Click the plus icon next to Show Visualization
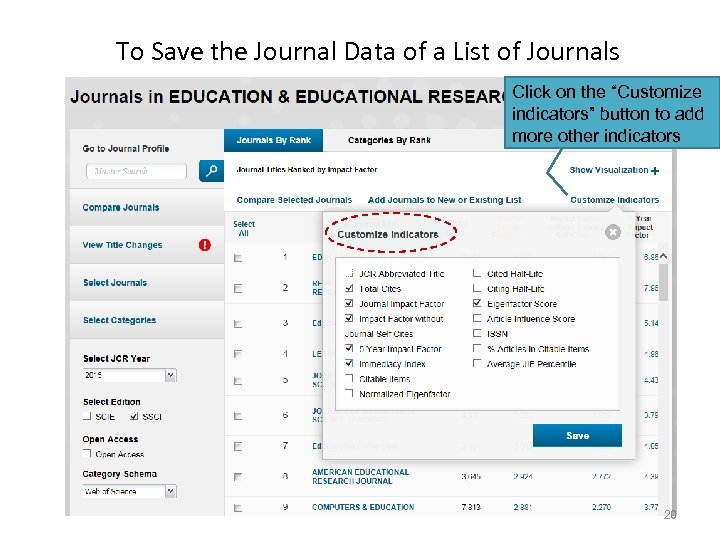Image resolution: width=720 pixels, height=540 pixels. pyautogui.click(x=655, y=171)
